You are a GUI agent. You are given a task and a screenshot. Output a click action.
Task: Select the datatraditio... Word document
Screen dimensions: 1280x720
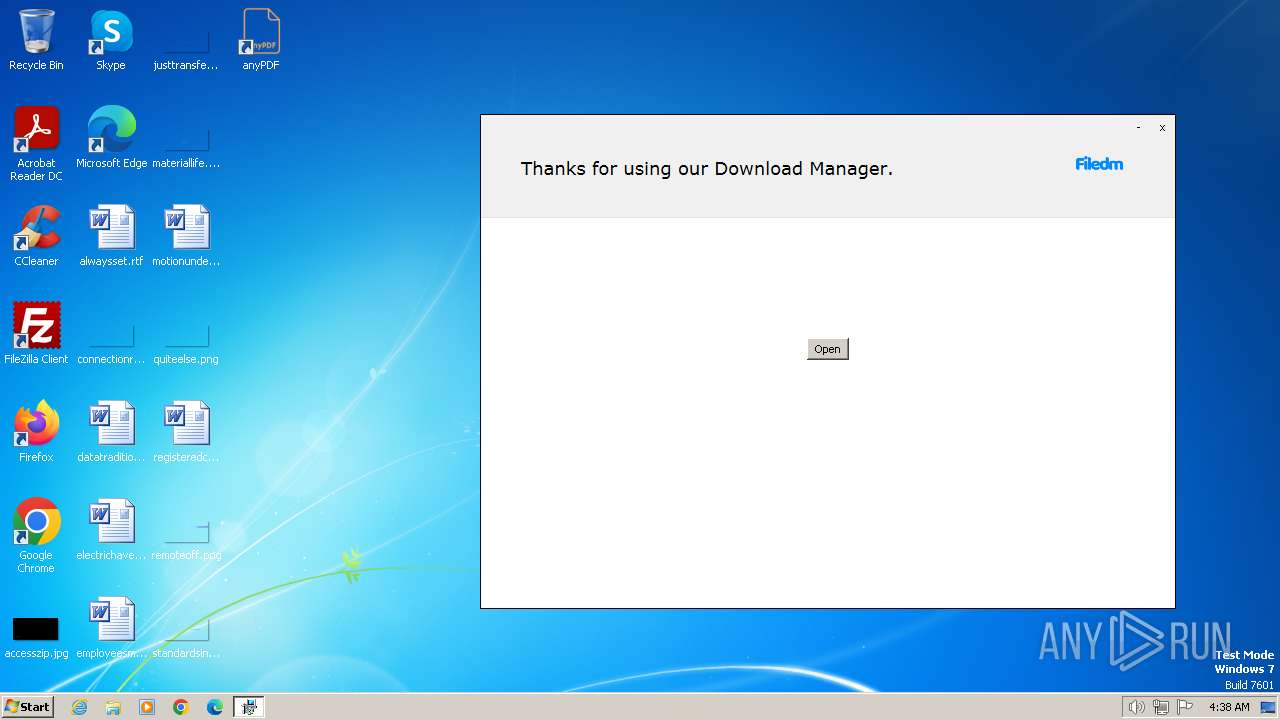pos(111,432)
